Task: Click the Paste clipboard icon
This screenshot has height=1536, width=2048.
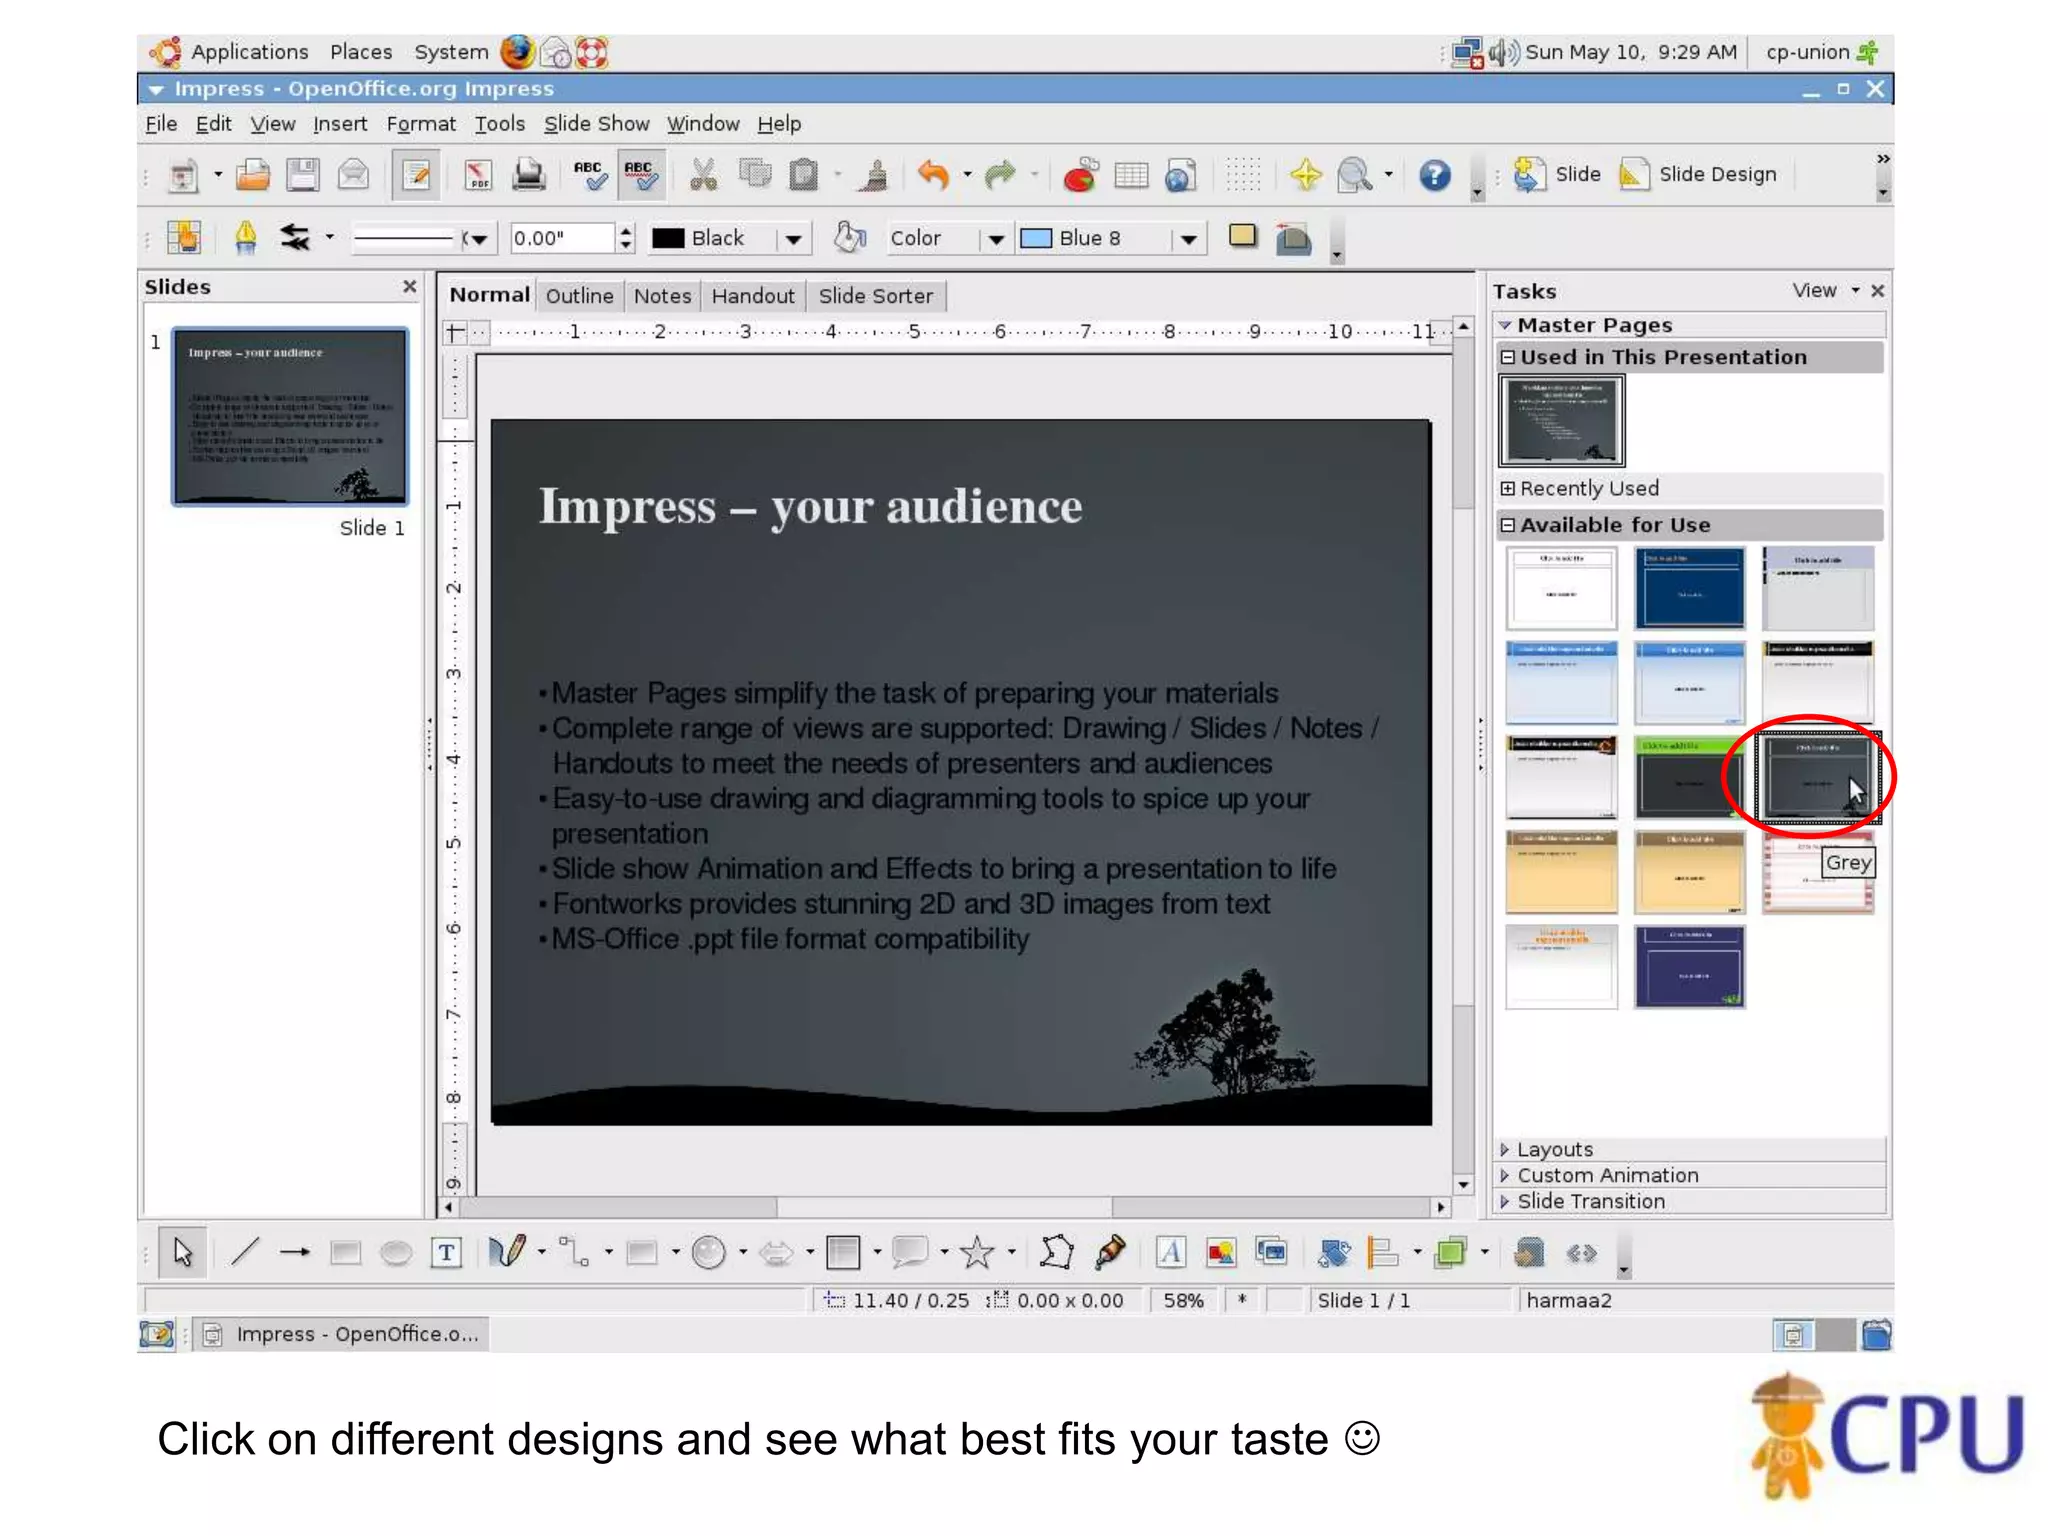Action: 804,176
